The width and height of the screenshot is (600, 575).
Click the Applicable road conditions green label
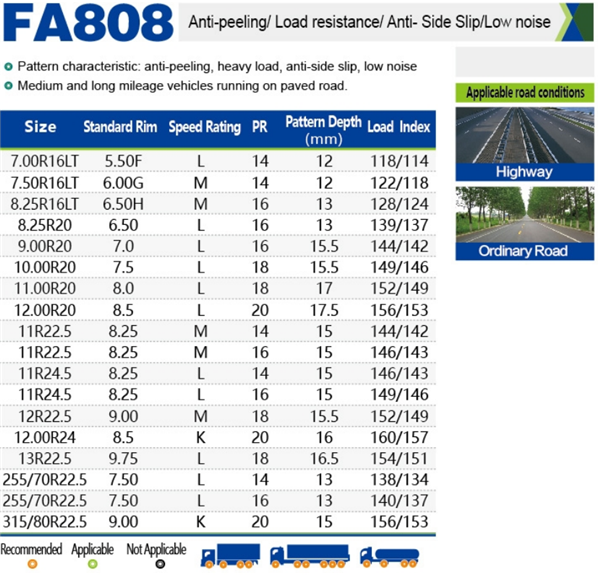(525, 93)
